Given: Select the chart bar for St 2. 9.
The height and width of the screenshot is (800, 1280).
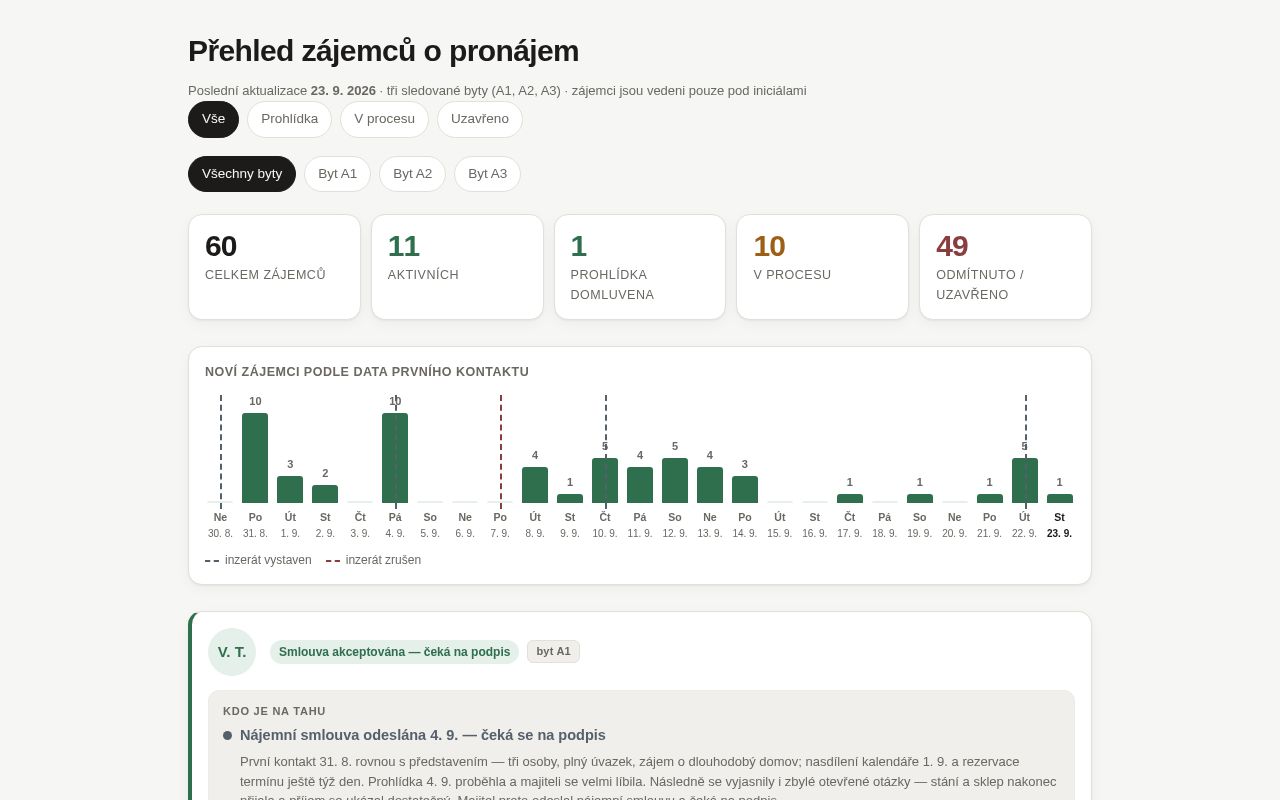Looking at the screenshot, I should tap(325, 494).
